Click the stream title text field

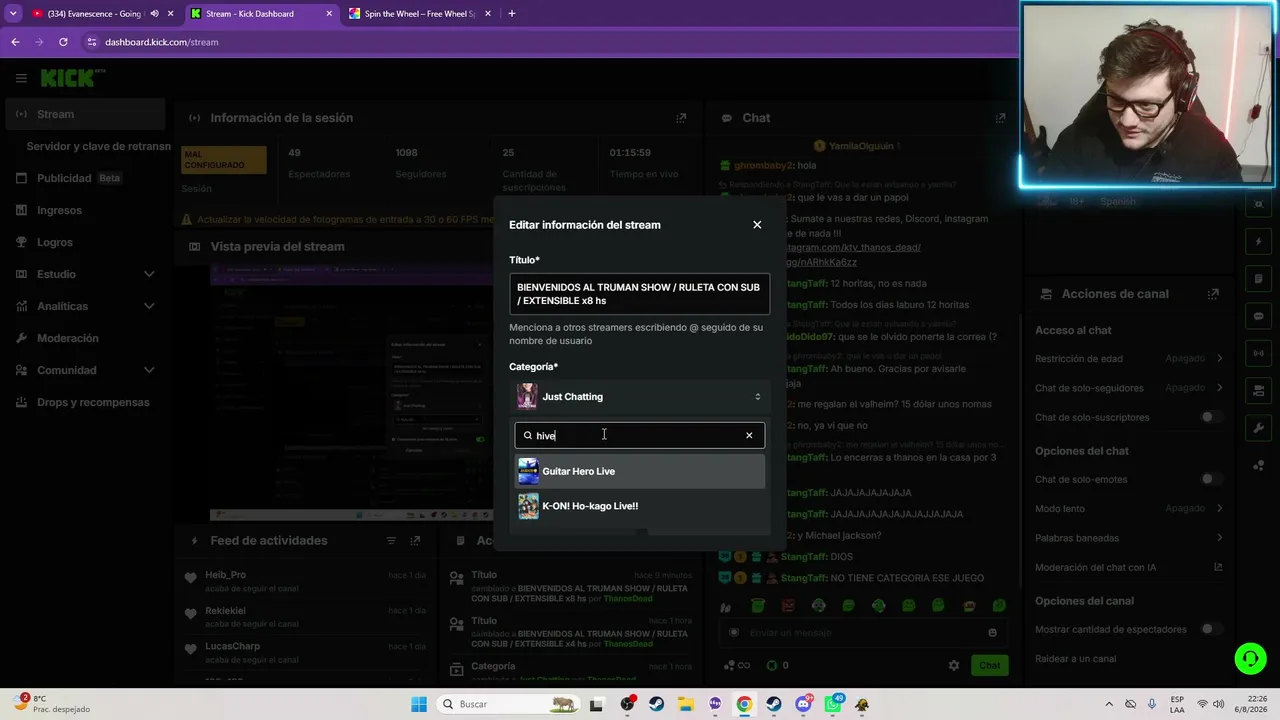(640, 294)
